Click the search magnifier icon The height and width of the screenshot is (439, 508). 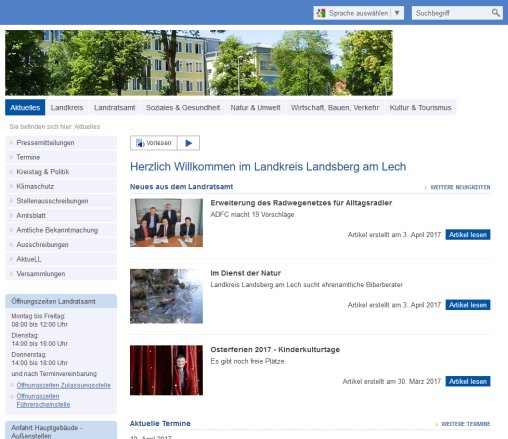click(496, 13)
